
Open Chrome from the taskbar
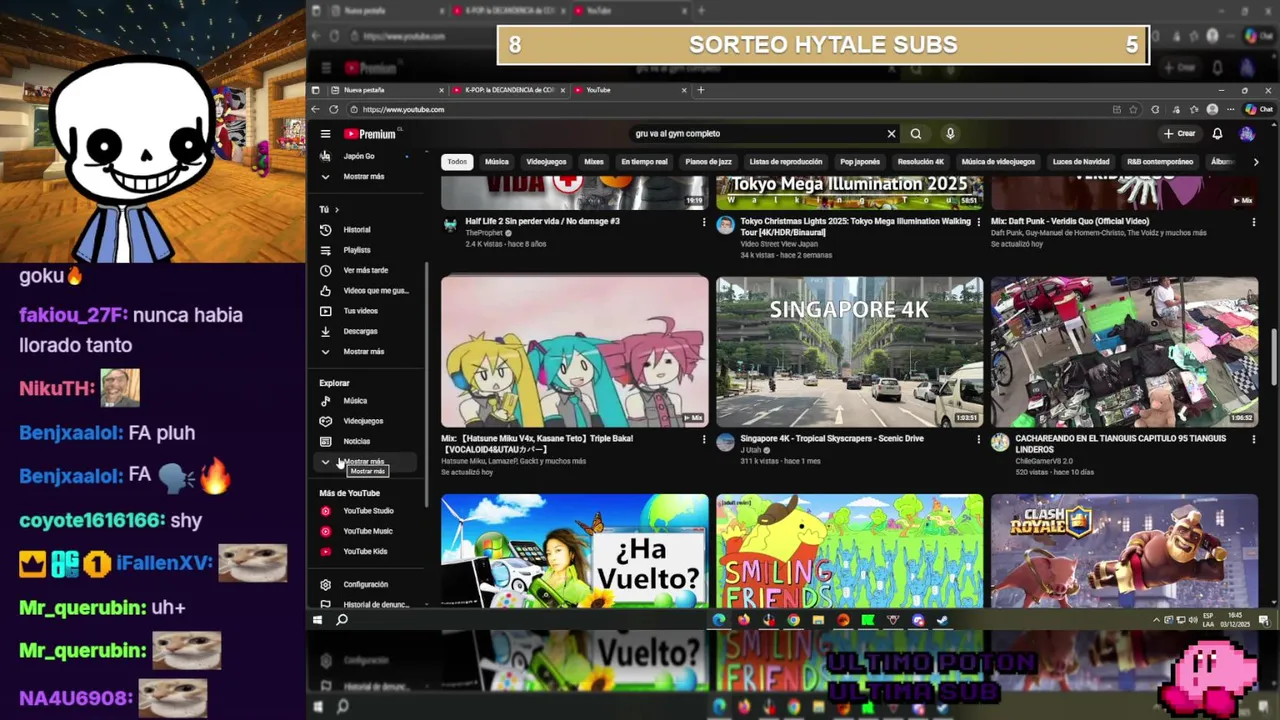(x=793, y=620)
